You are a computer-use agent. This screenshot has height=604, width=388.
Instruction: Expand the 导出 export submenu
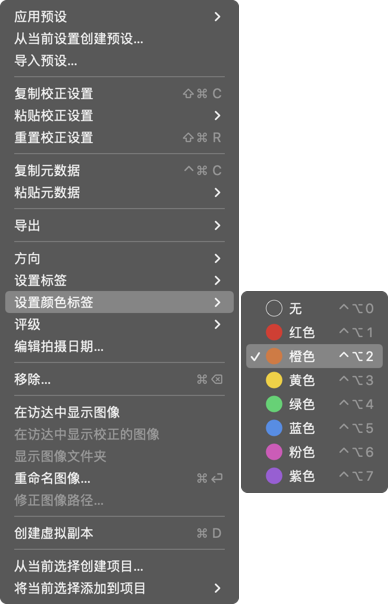119,225
